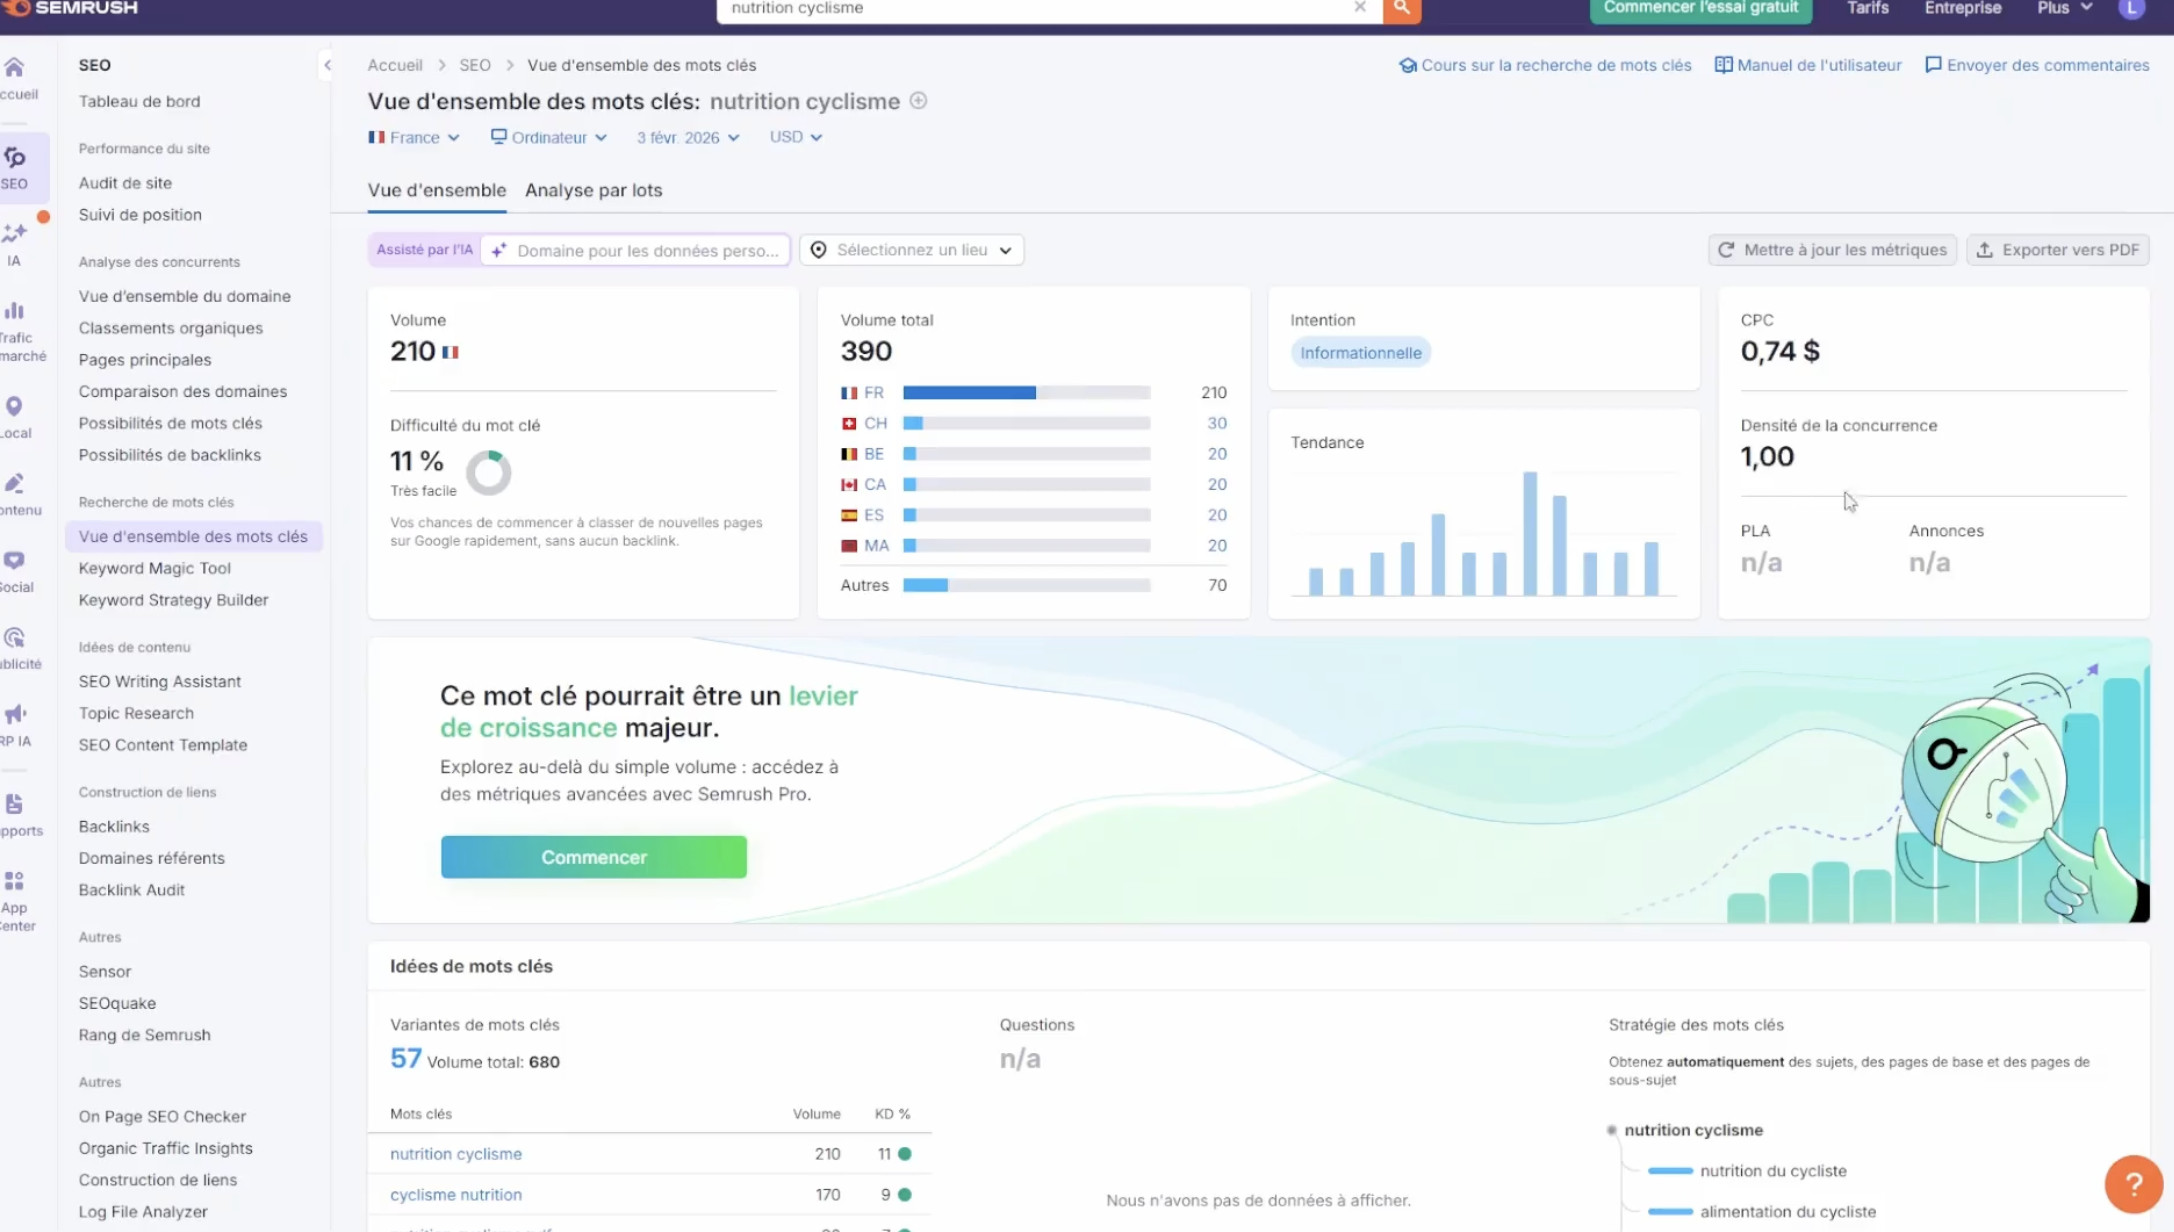2174x1232 pixels.
Task: Click the orange search magnifier button
Action: pos(1401,9)
